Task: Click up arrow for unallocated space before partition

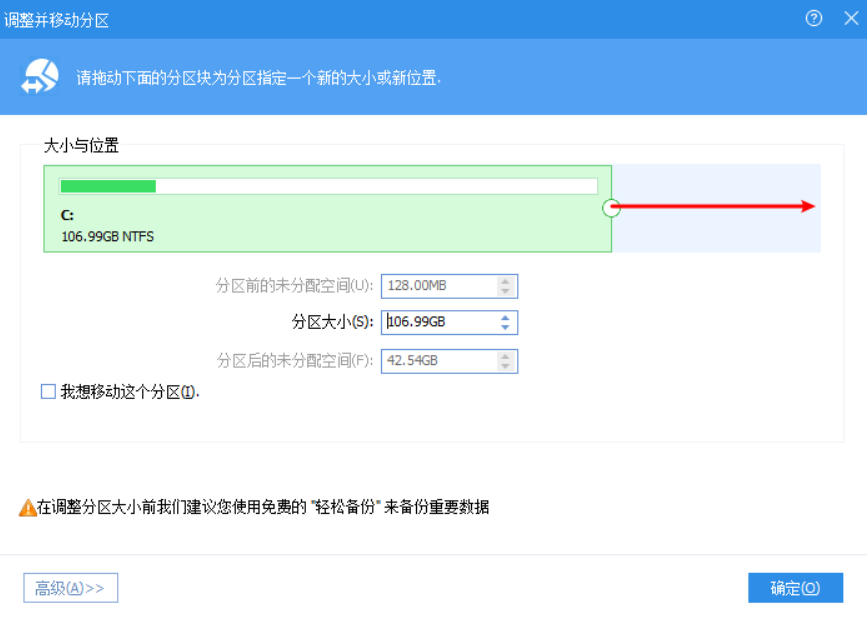Action: click(505, 281)
